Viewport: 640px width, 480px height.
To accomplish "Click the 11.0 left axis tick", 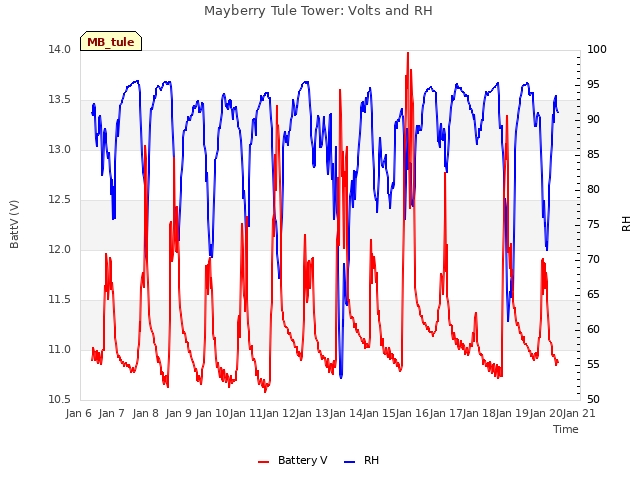I will 59,349.
